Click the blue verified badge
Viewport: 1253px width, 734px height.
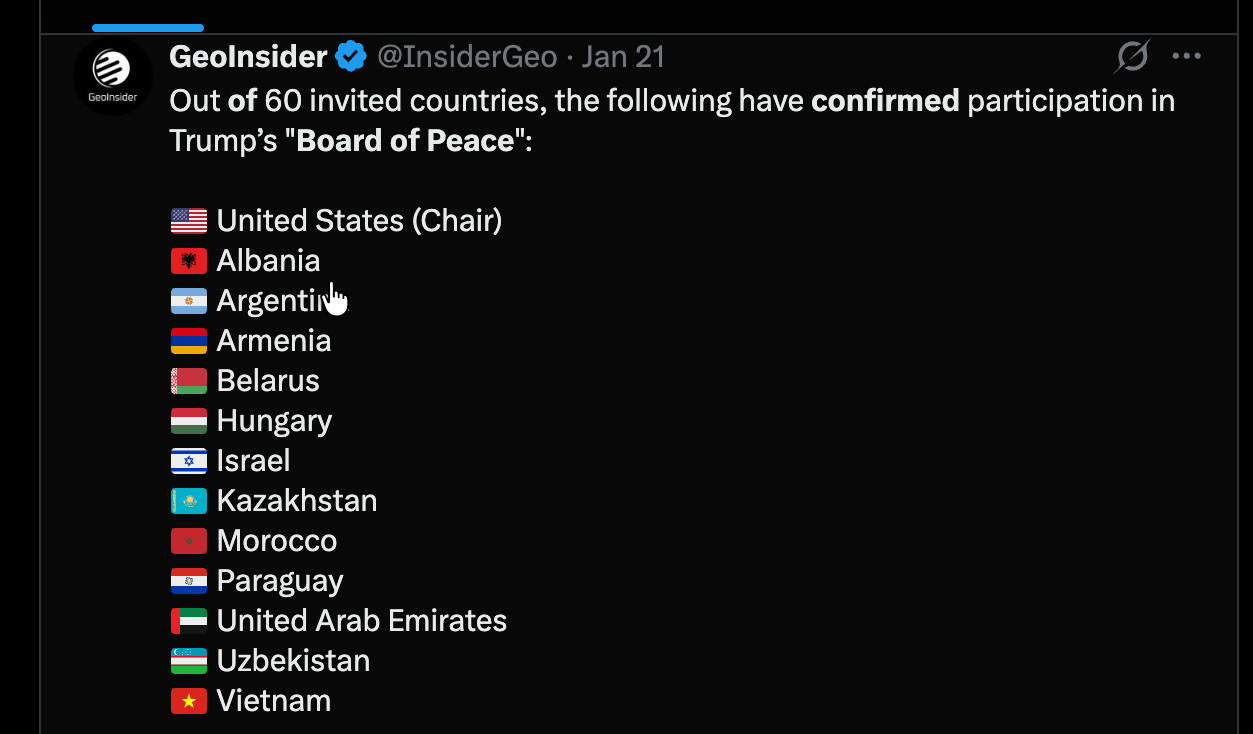[351, 57]
